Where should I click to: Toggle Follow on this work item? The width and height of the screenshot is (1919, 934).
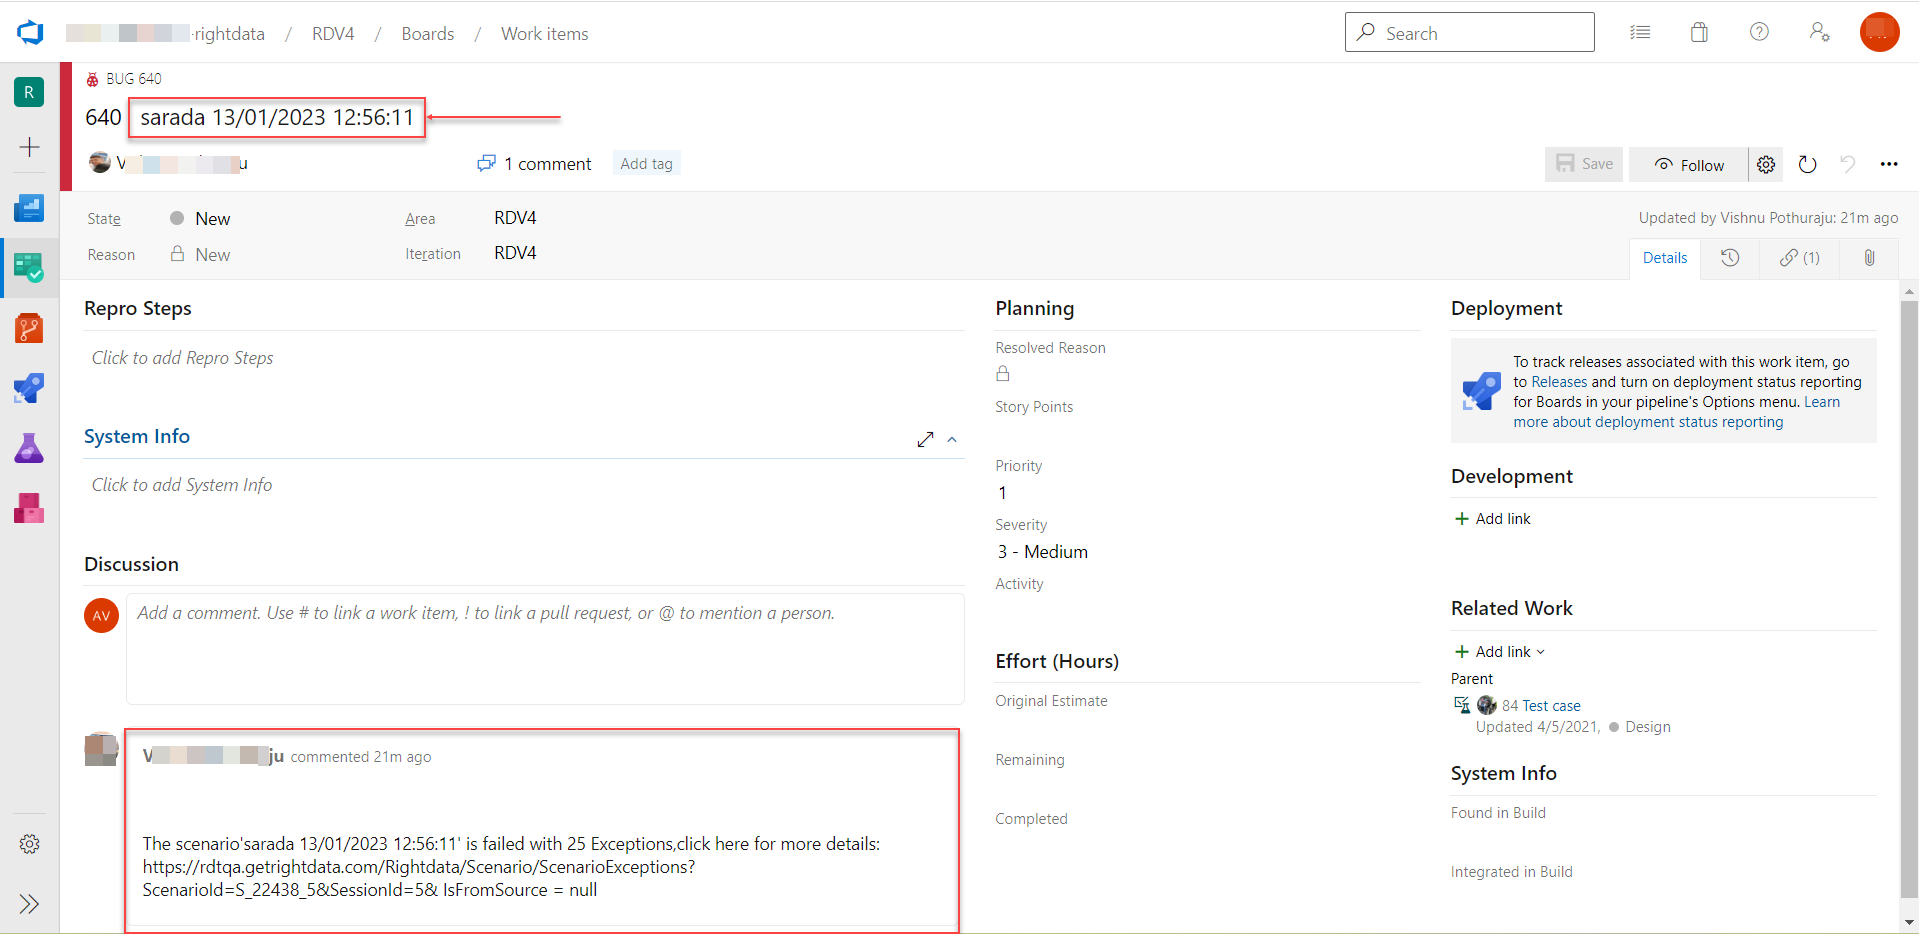coord(1689,165)
